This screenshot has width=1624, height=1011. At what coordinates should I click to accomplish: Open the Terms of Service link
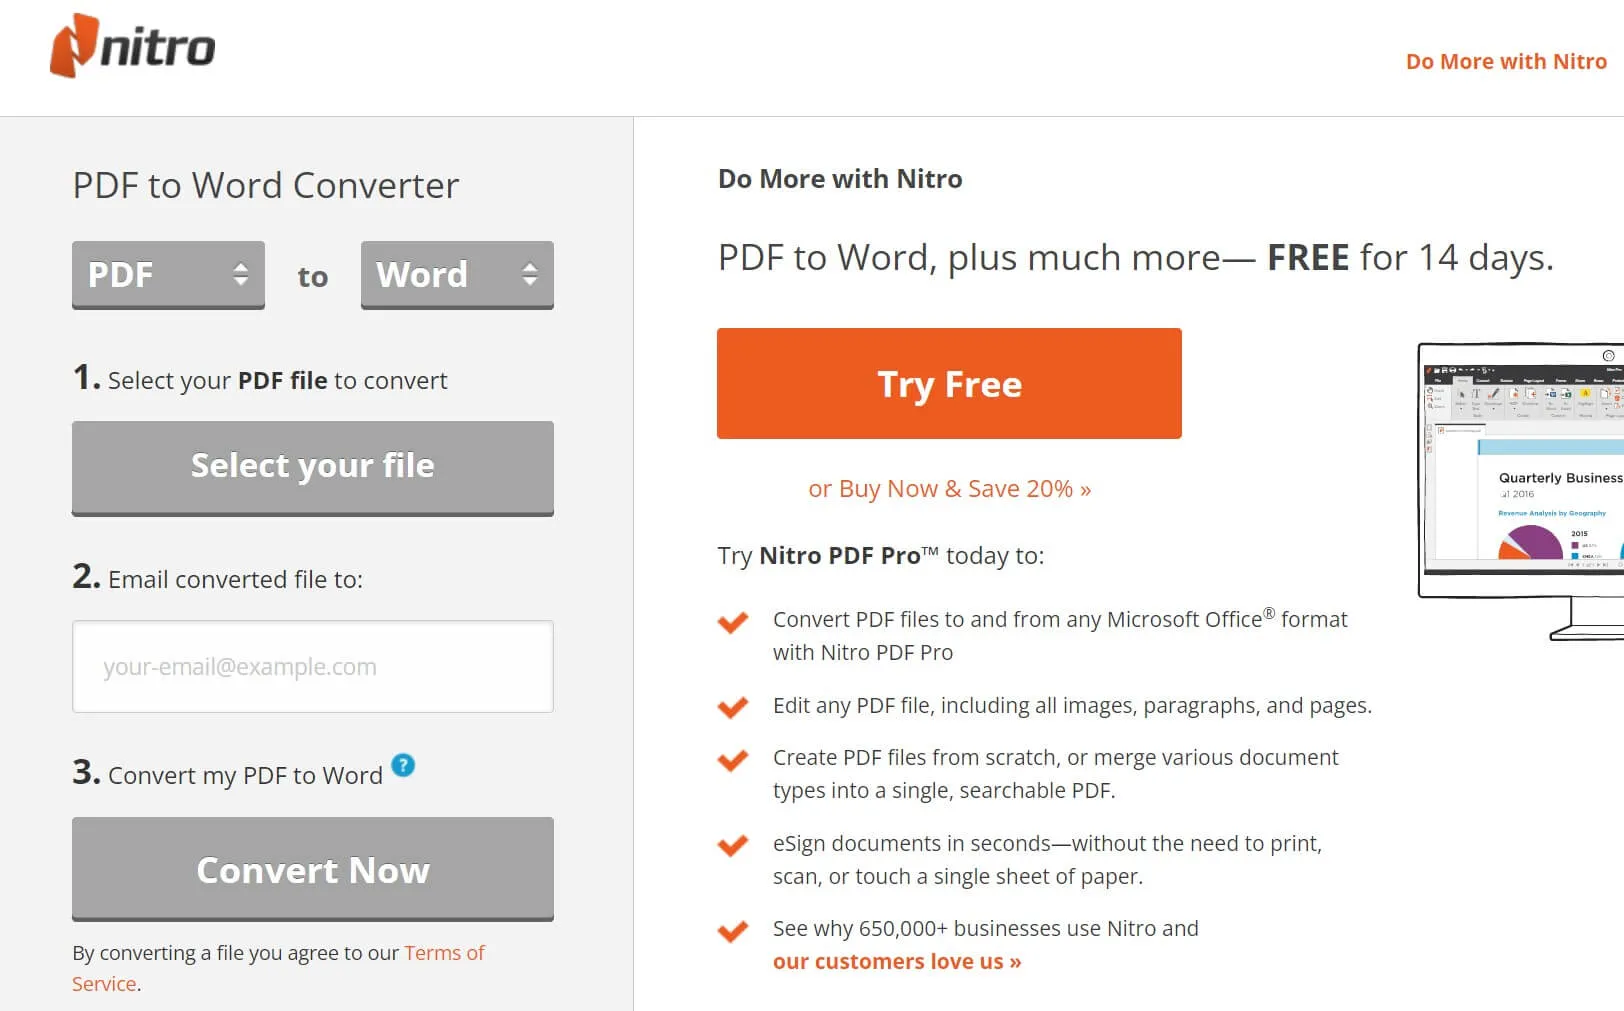coord(444,953)
